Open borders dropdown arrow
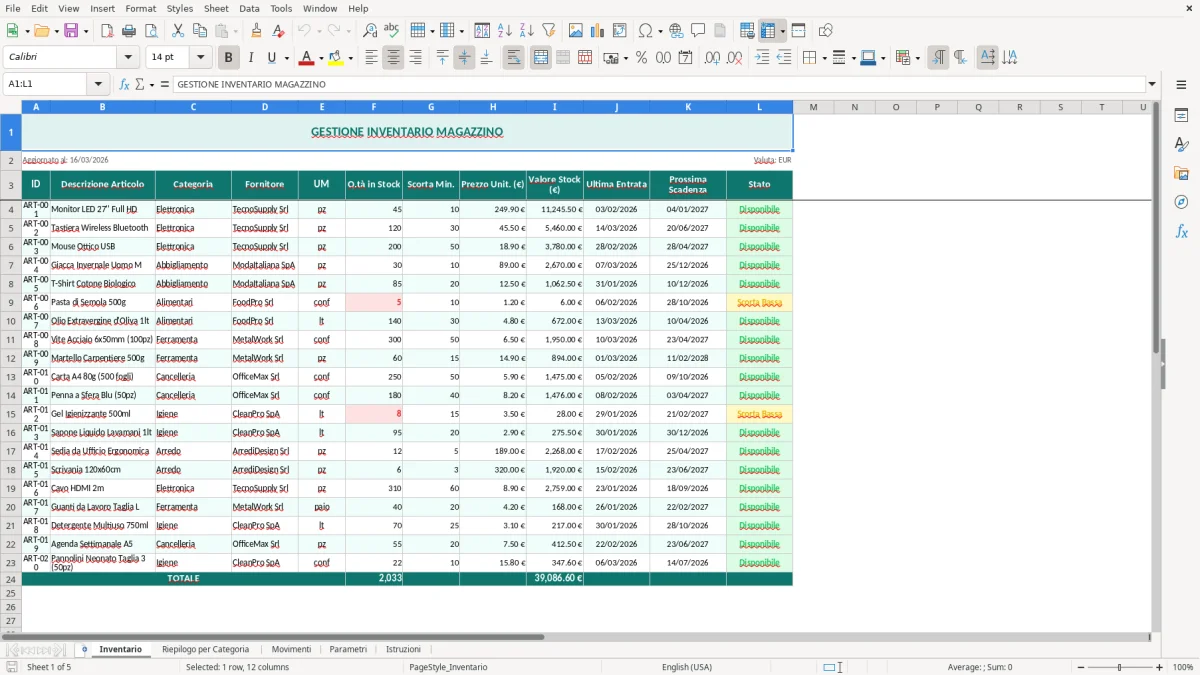 (x=824, y=58)
